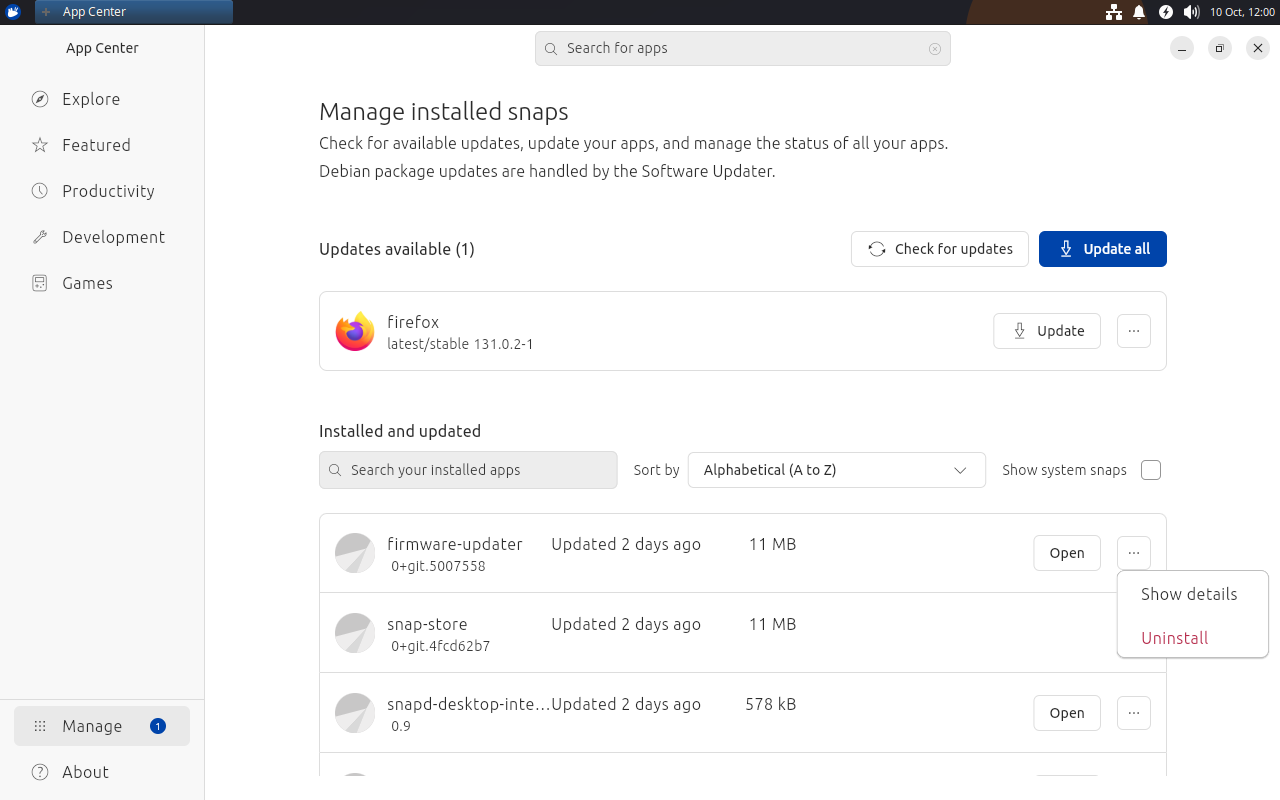Maximize the App Center window
The width and height of the screenshot is (1280, 800).
tap(1220, 48)
